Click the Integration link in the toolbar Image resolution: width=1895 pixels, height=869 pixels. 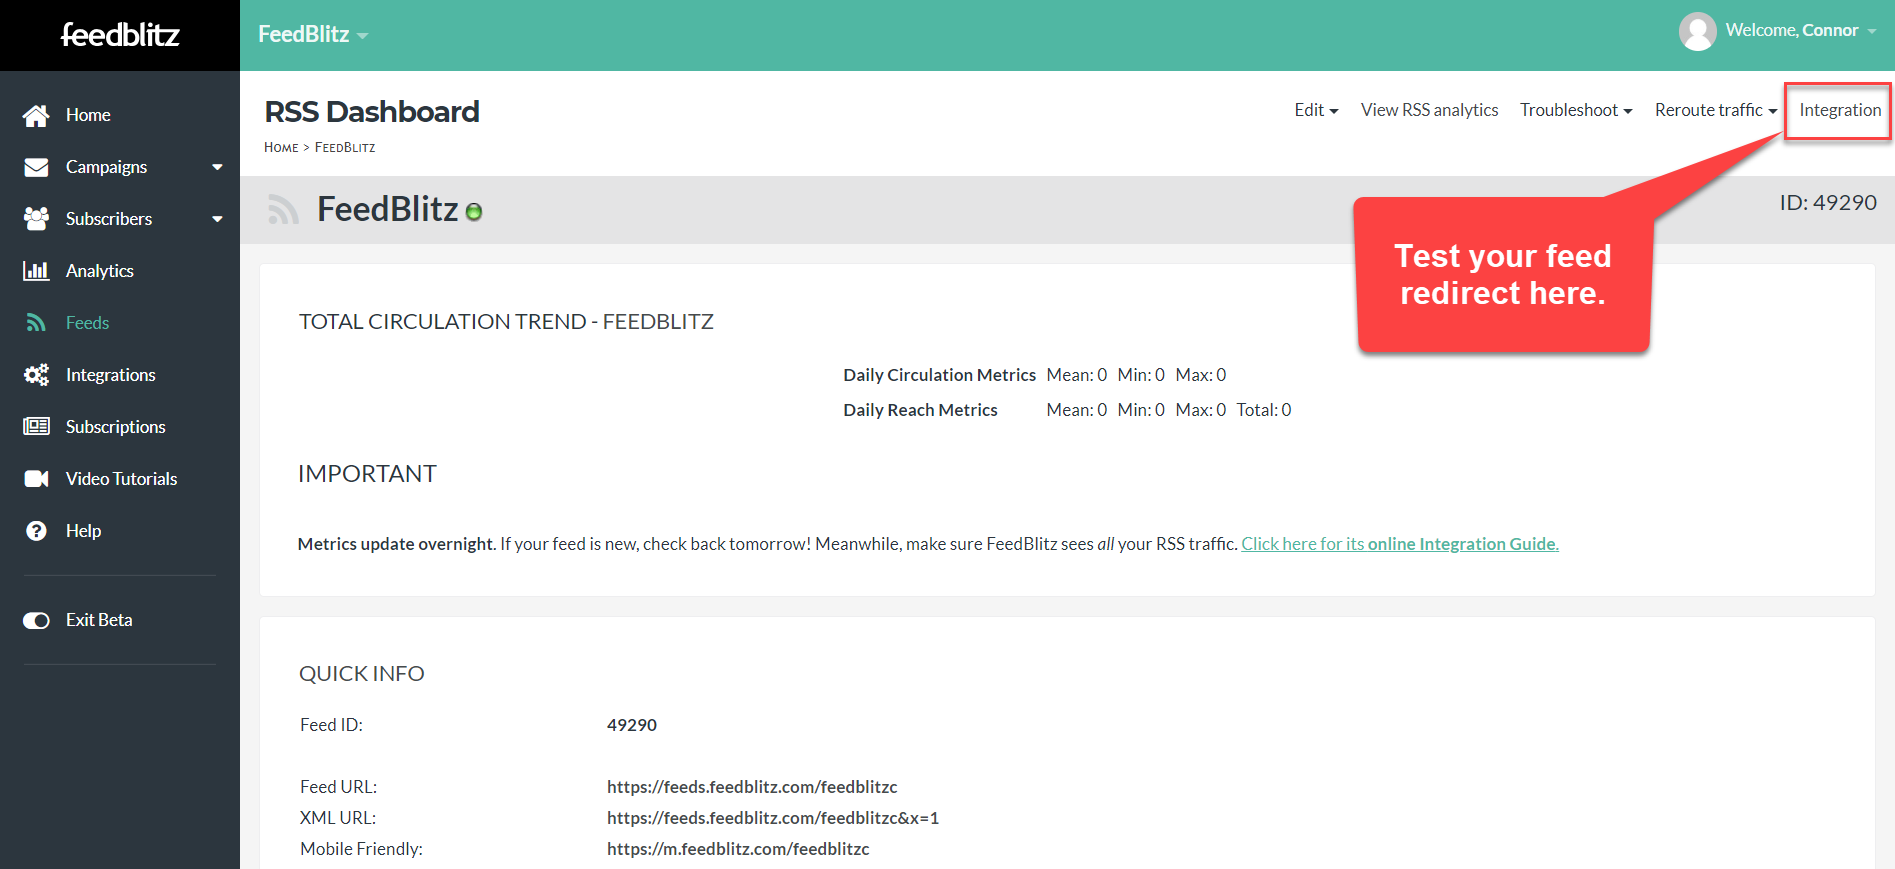point(1840,110)
